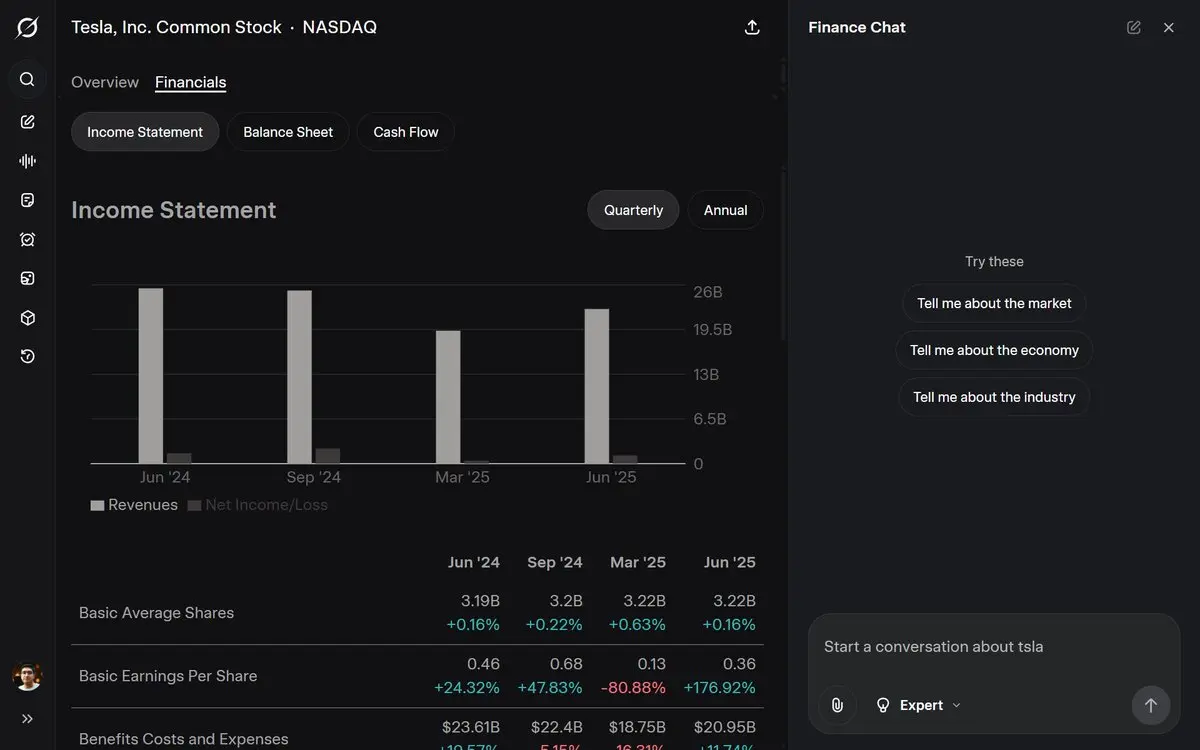Select the Financials tab

pos(190,82)
